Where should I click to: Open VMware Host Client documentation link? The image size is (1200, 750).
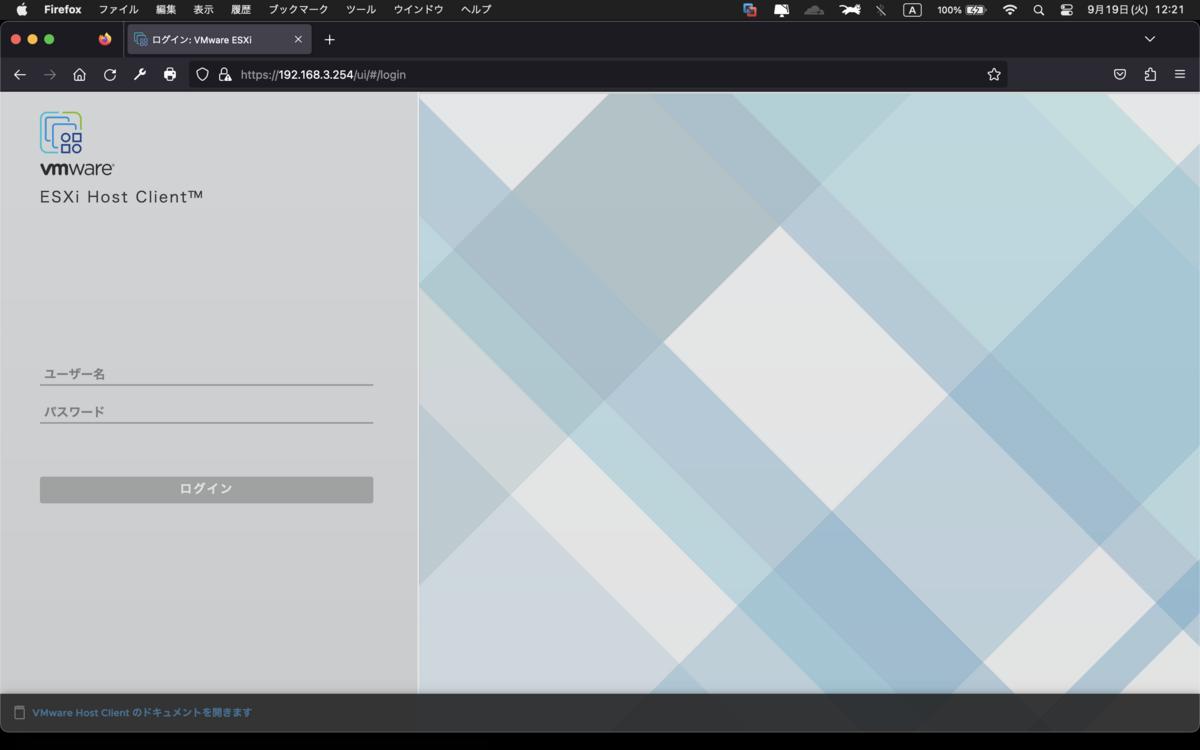(x=142, y=713)
